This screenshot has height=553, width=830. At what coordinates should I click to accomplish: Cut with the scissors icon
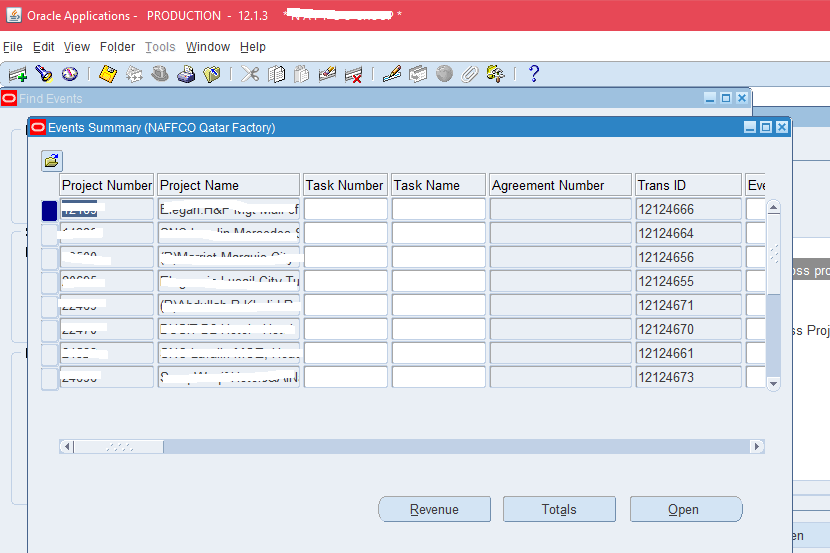pos(250,74)
